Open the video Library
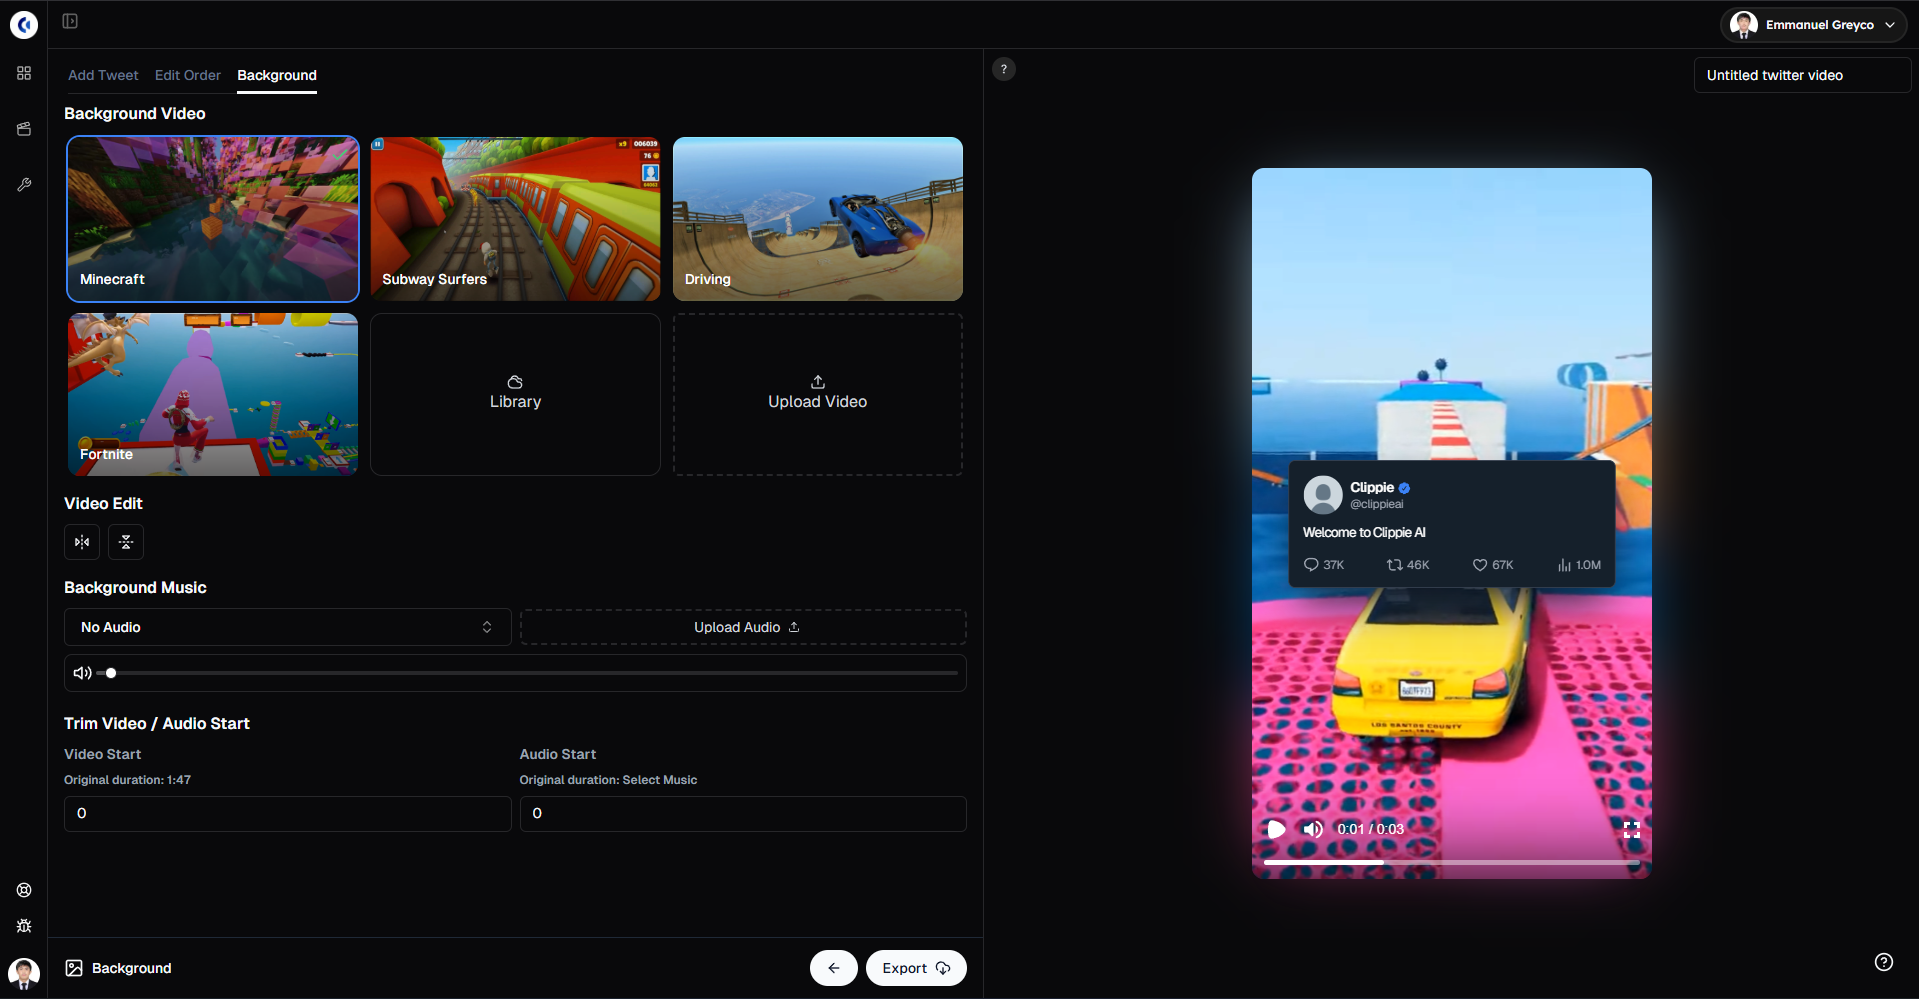Image resolution: width=1919 pixels, height=999 pixels. point(515,394)
